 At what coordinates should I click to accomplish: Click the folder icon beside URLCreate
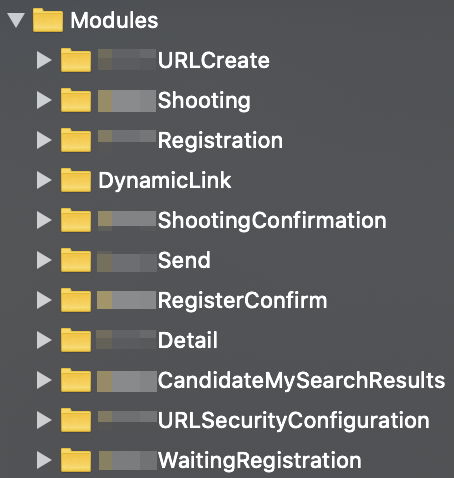[x=76, y=60]
